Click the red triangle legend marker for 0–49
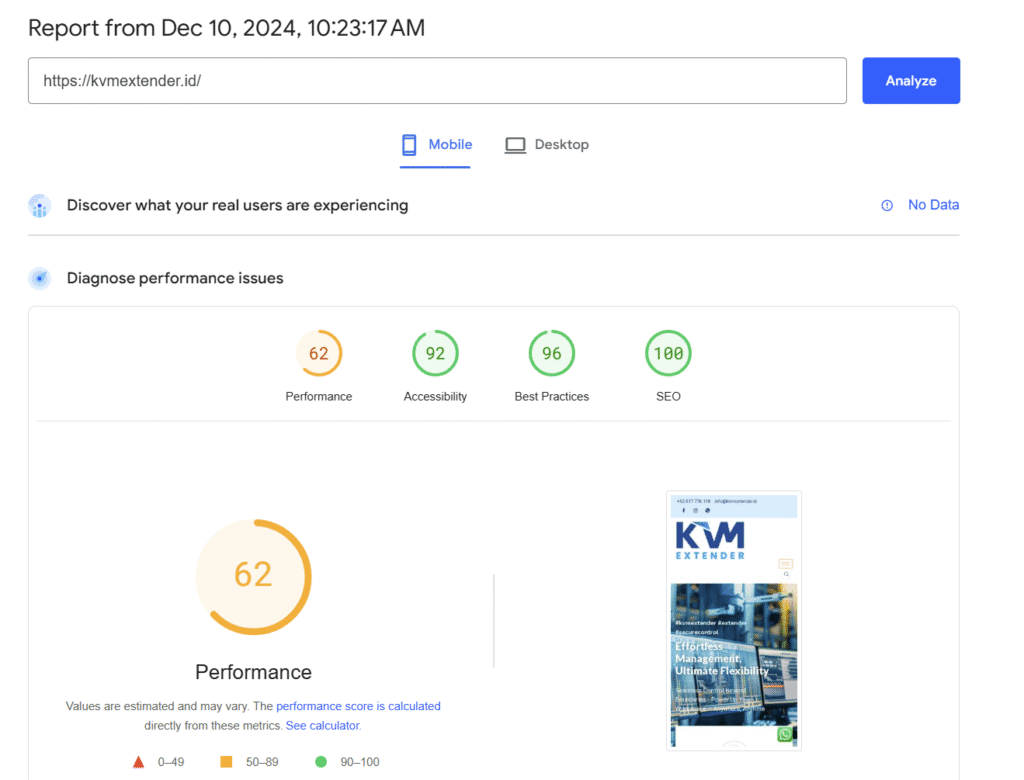 point(139,761)
